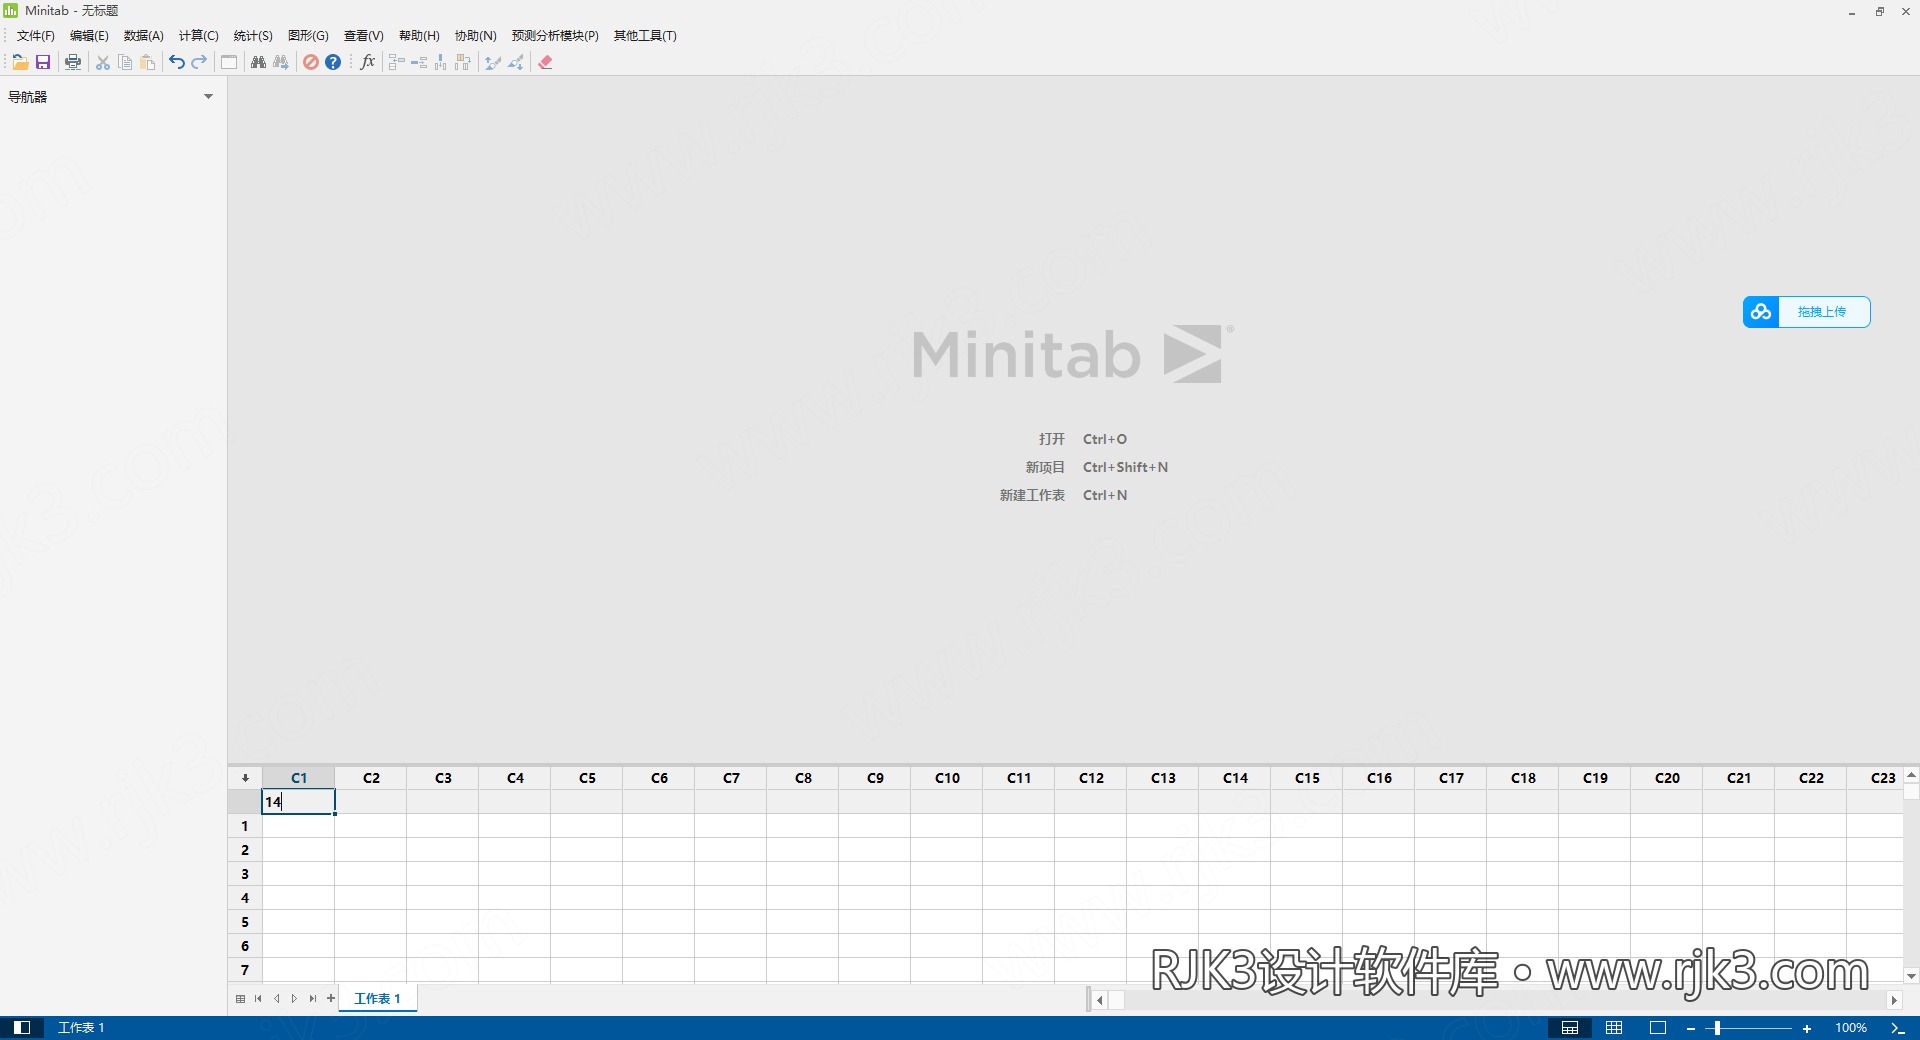Click the brush icon with the down arrow
1920x1040 pixels.
click(516, 62)
